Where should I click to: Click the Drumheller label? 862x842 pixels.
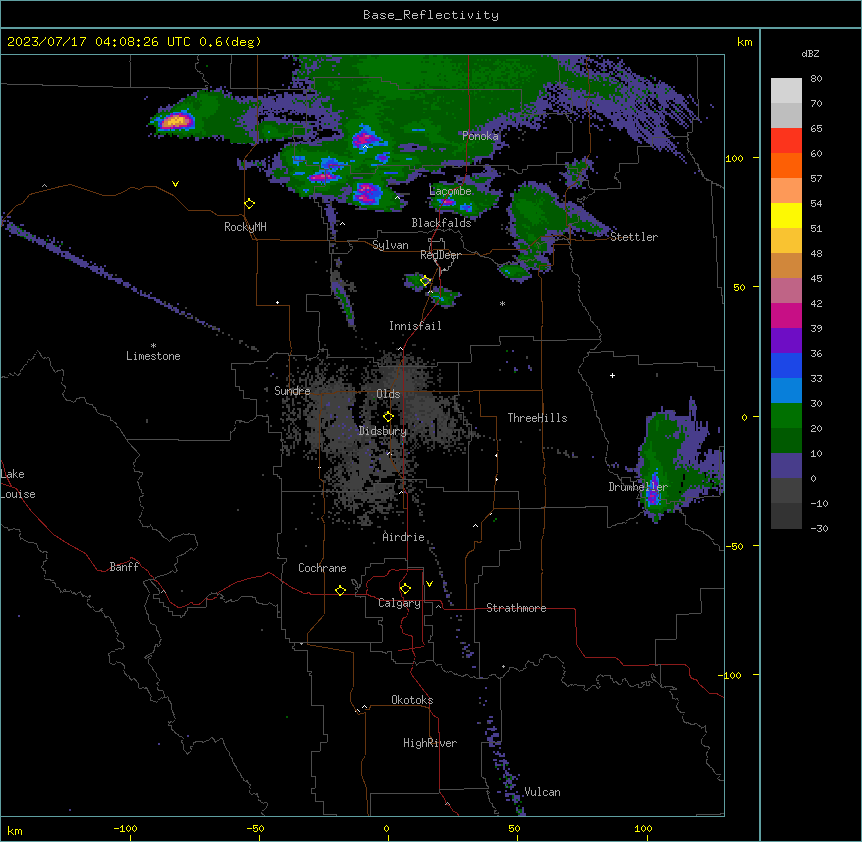coord(638,487)
